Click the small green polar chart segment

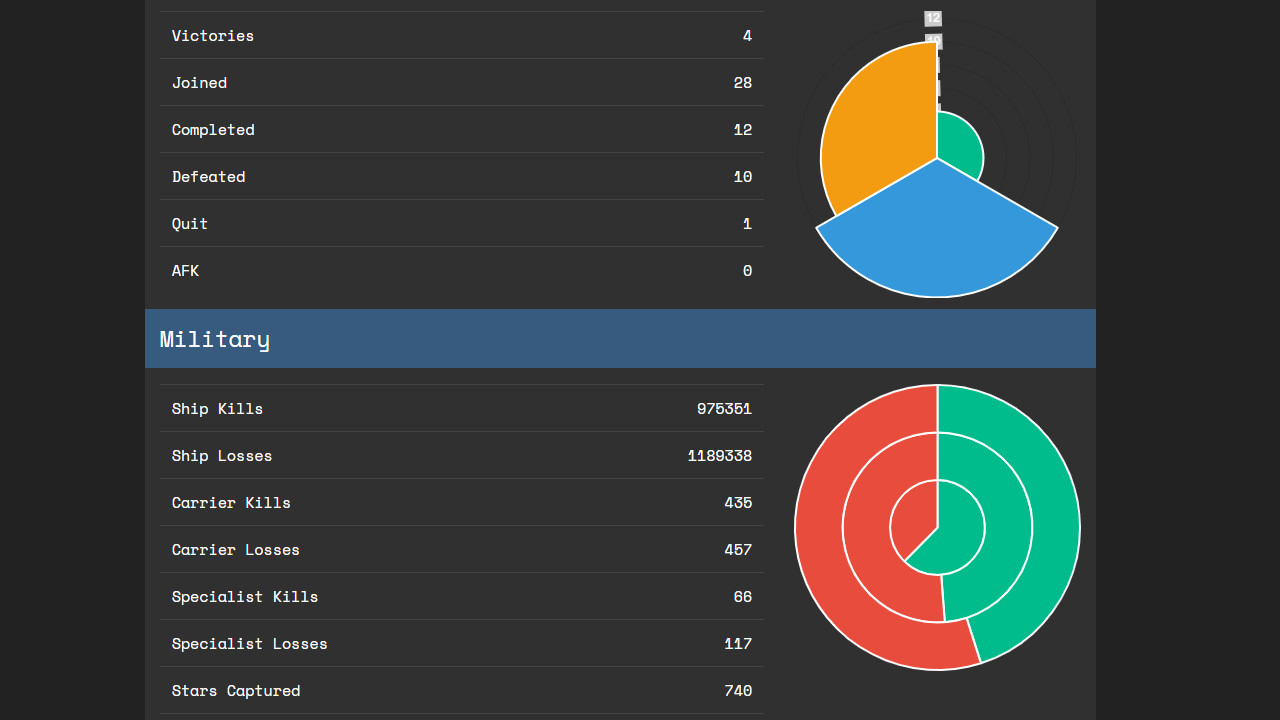958,145
